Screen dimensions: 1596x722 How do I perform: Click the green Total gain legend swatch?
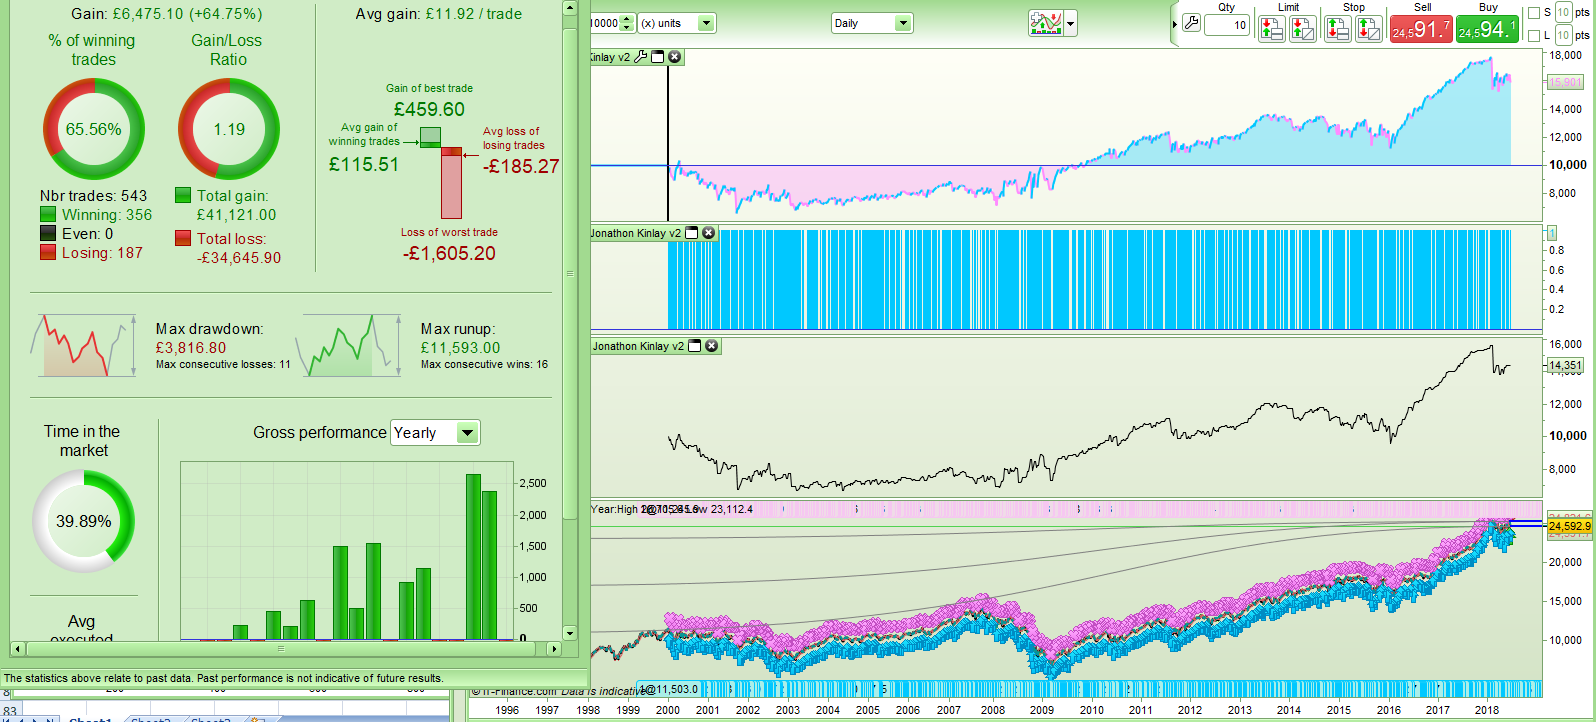pyautogui.click(x=183, y=196)
